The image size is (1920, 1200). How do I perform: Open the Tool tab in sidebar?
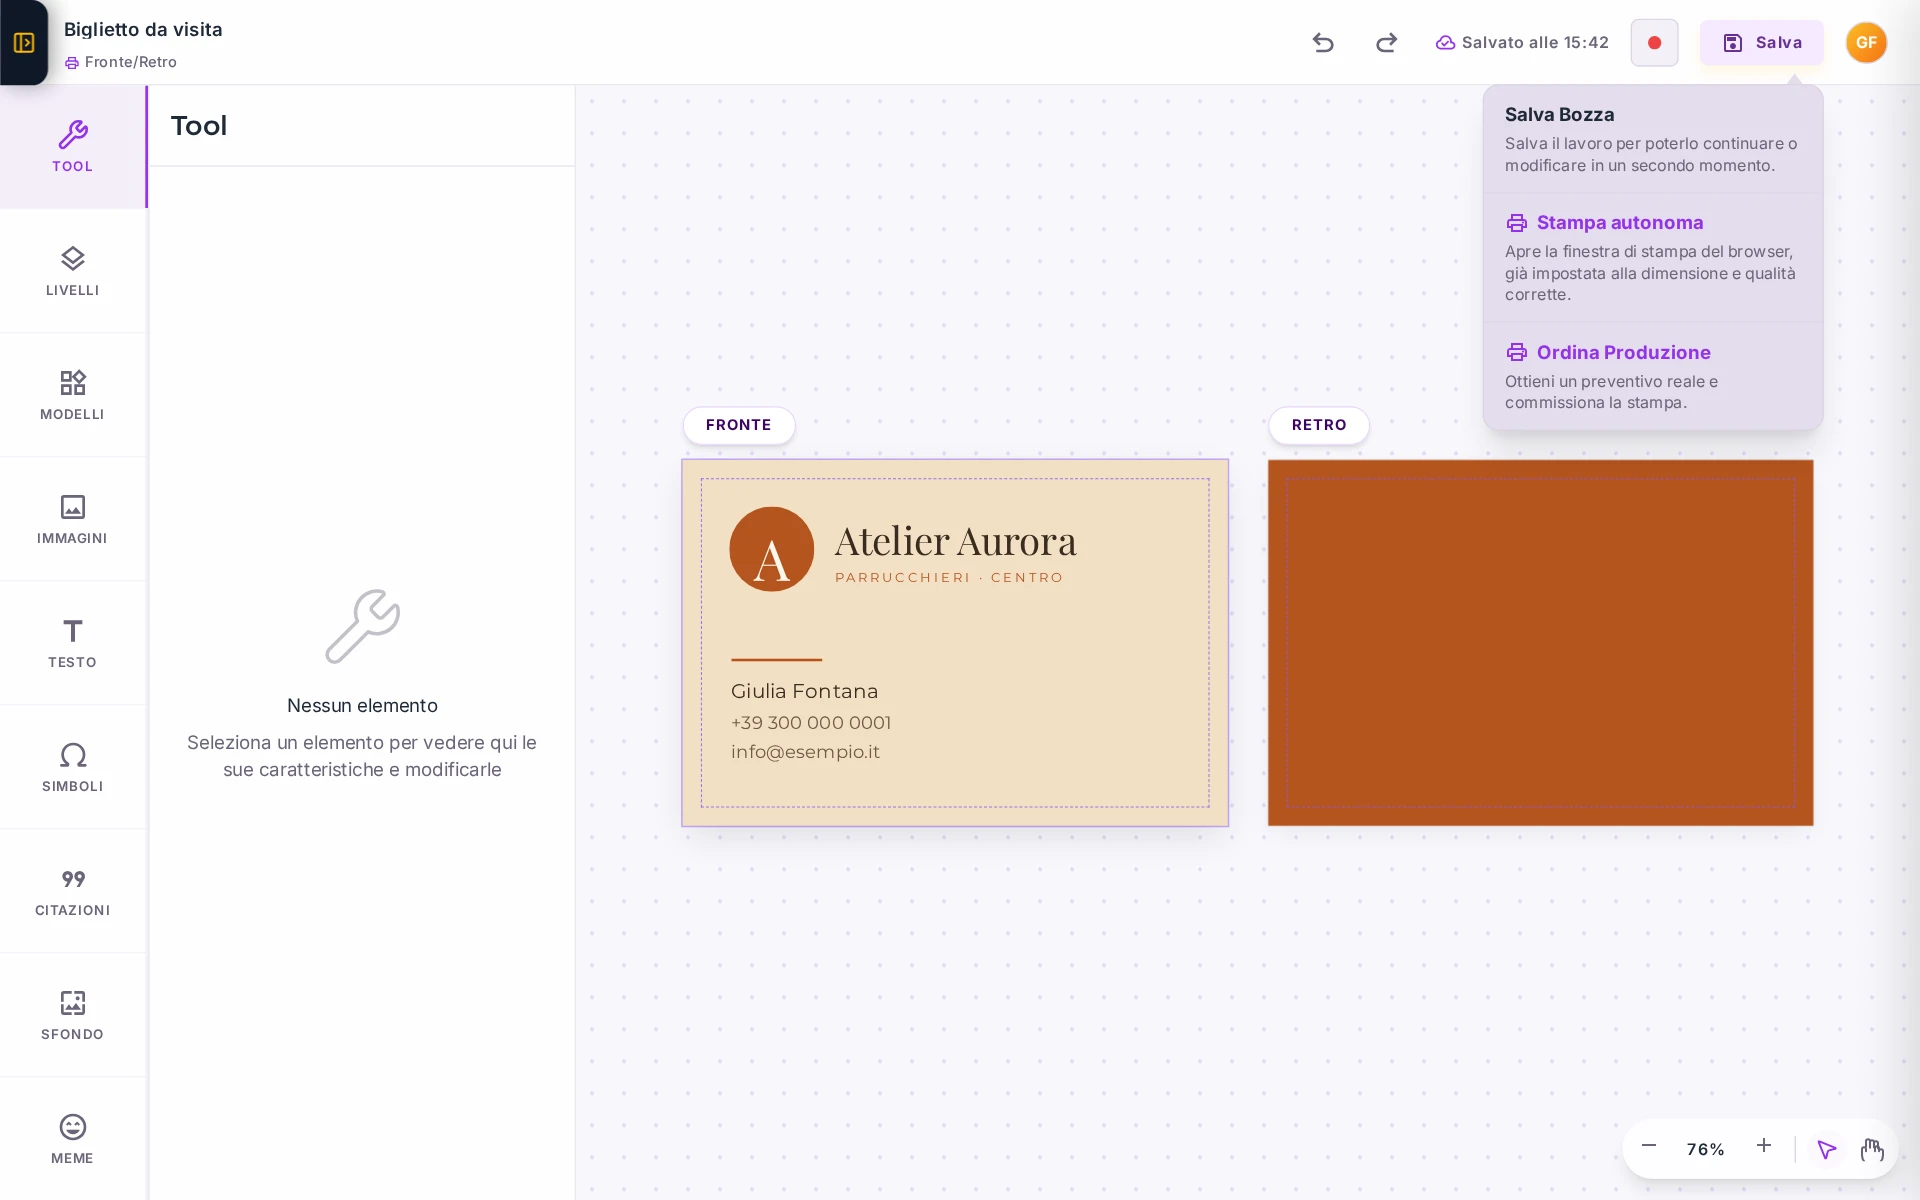pyautogui.click(x=73, y=147)
